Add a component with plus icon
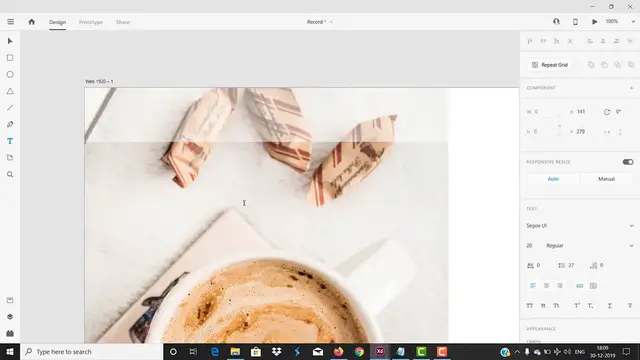This screenshot has width=640, height=360. tap(631, 88)
